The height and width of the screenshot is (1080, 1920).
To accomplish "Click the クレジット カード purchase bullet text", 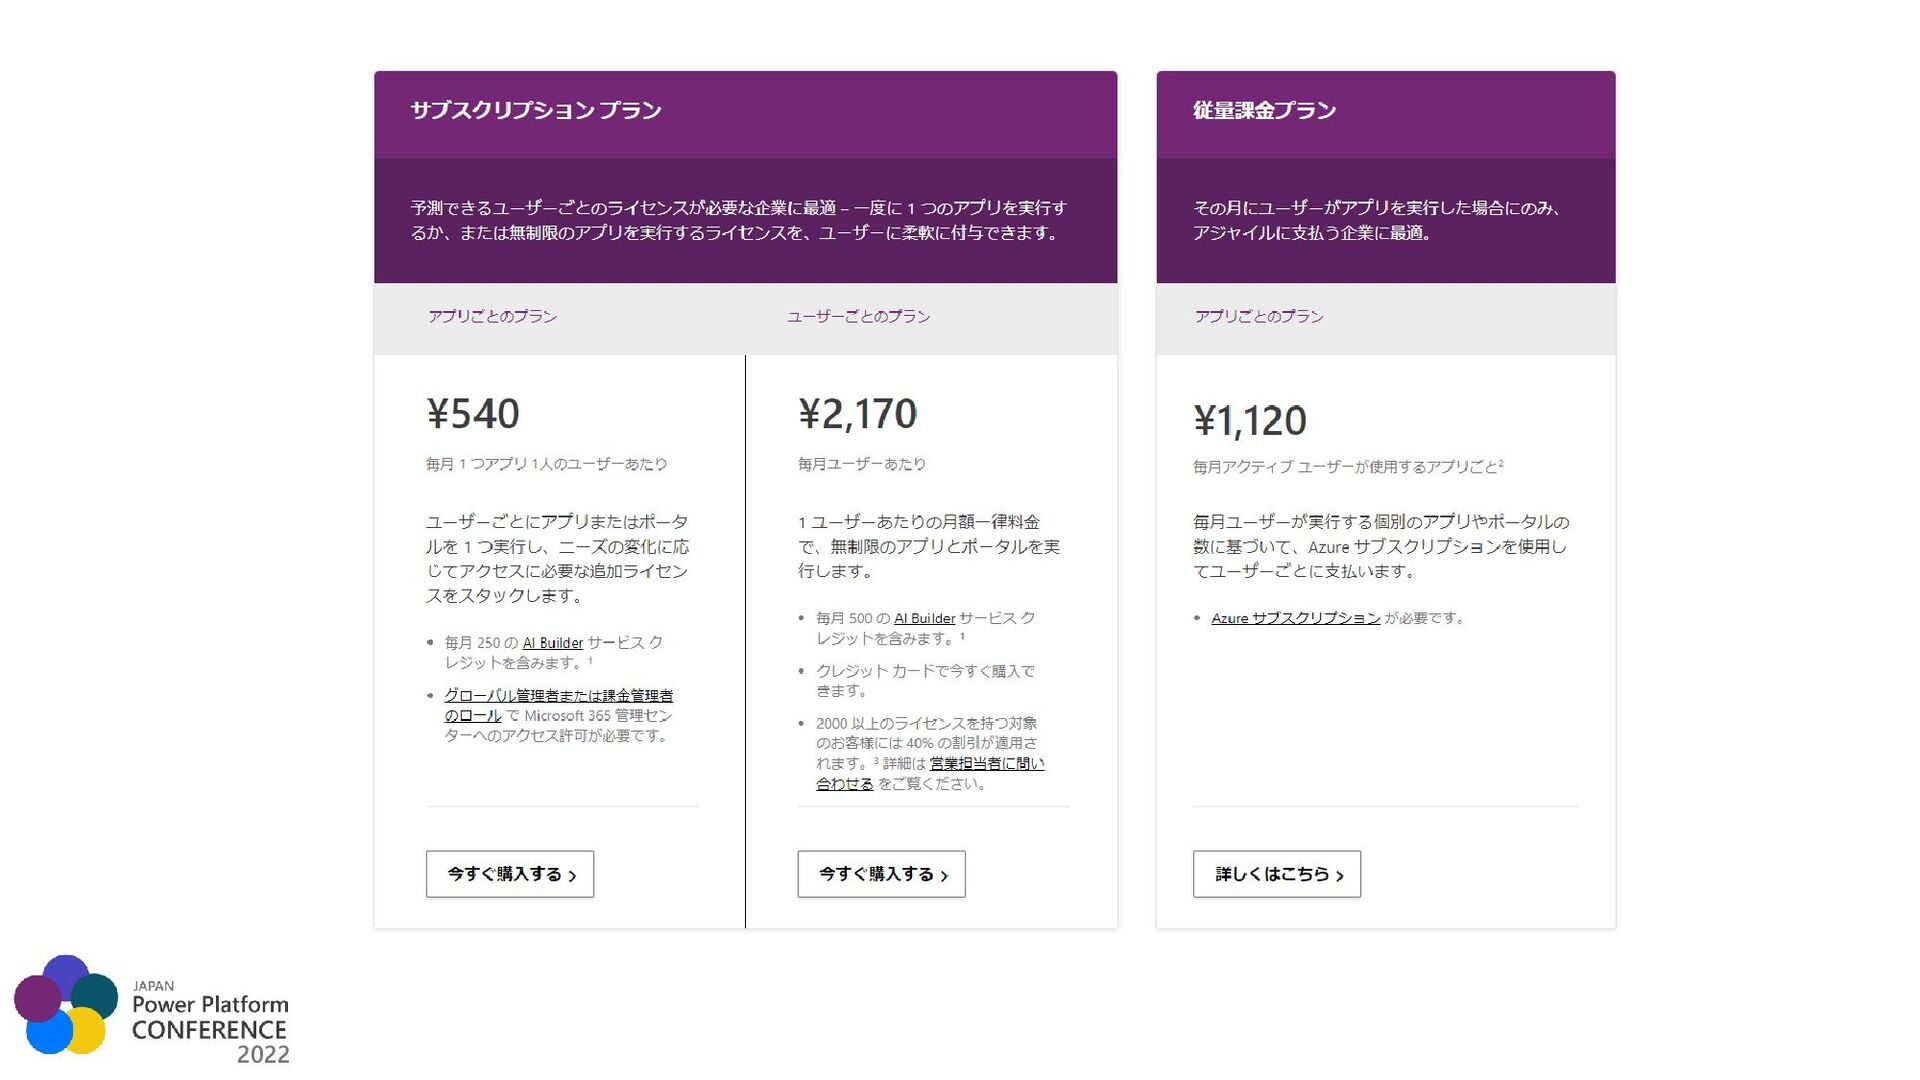I will coord(925,681).
